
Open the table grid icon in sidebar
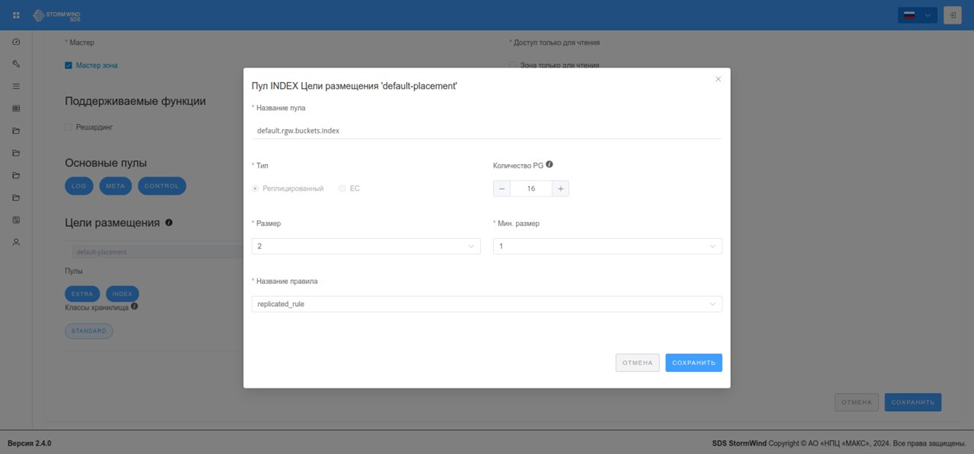(x=16, y=108)
